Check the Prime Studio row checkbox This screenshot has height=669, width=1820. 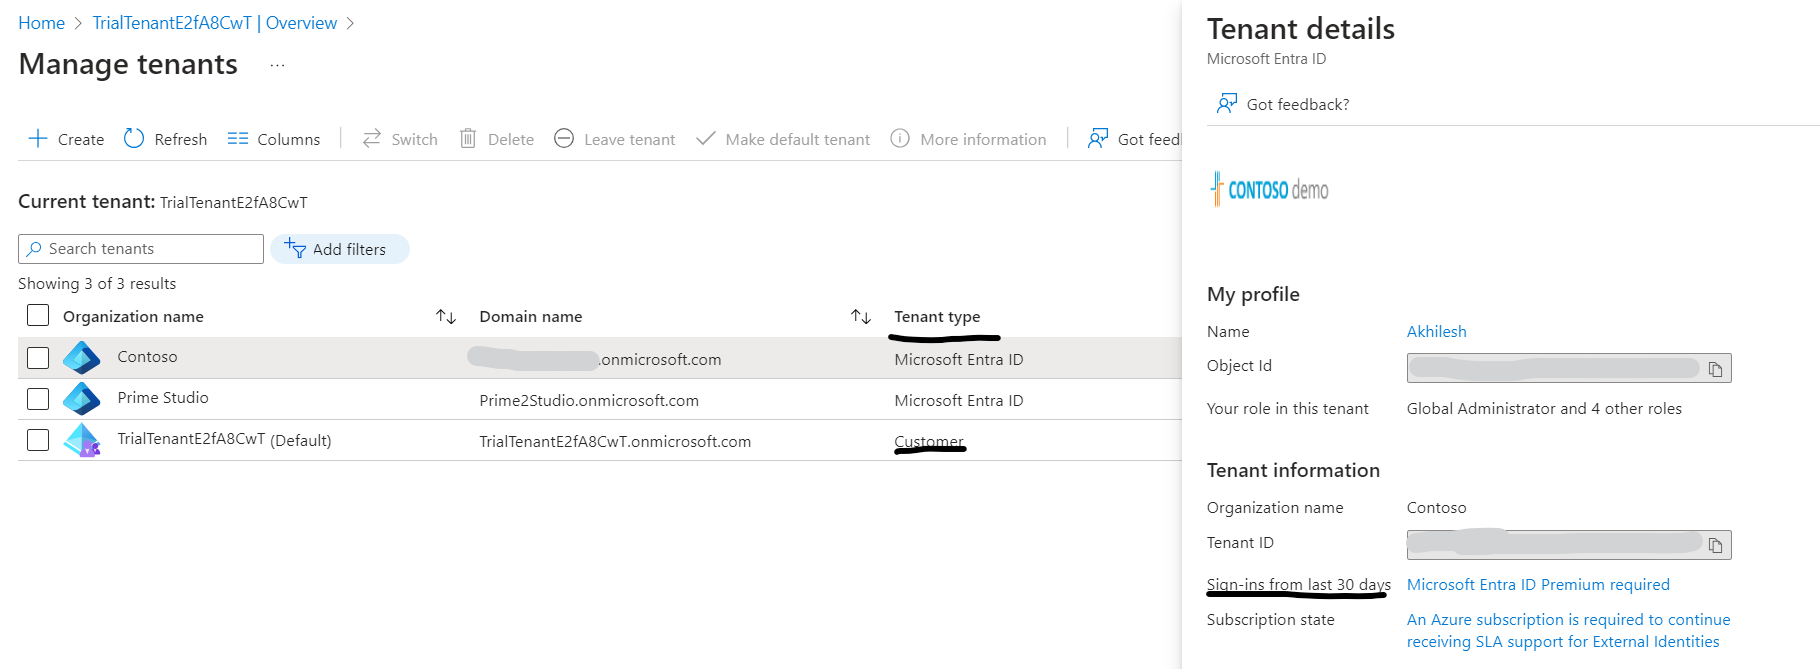point(38,399)
